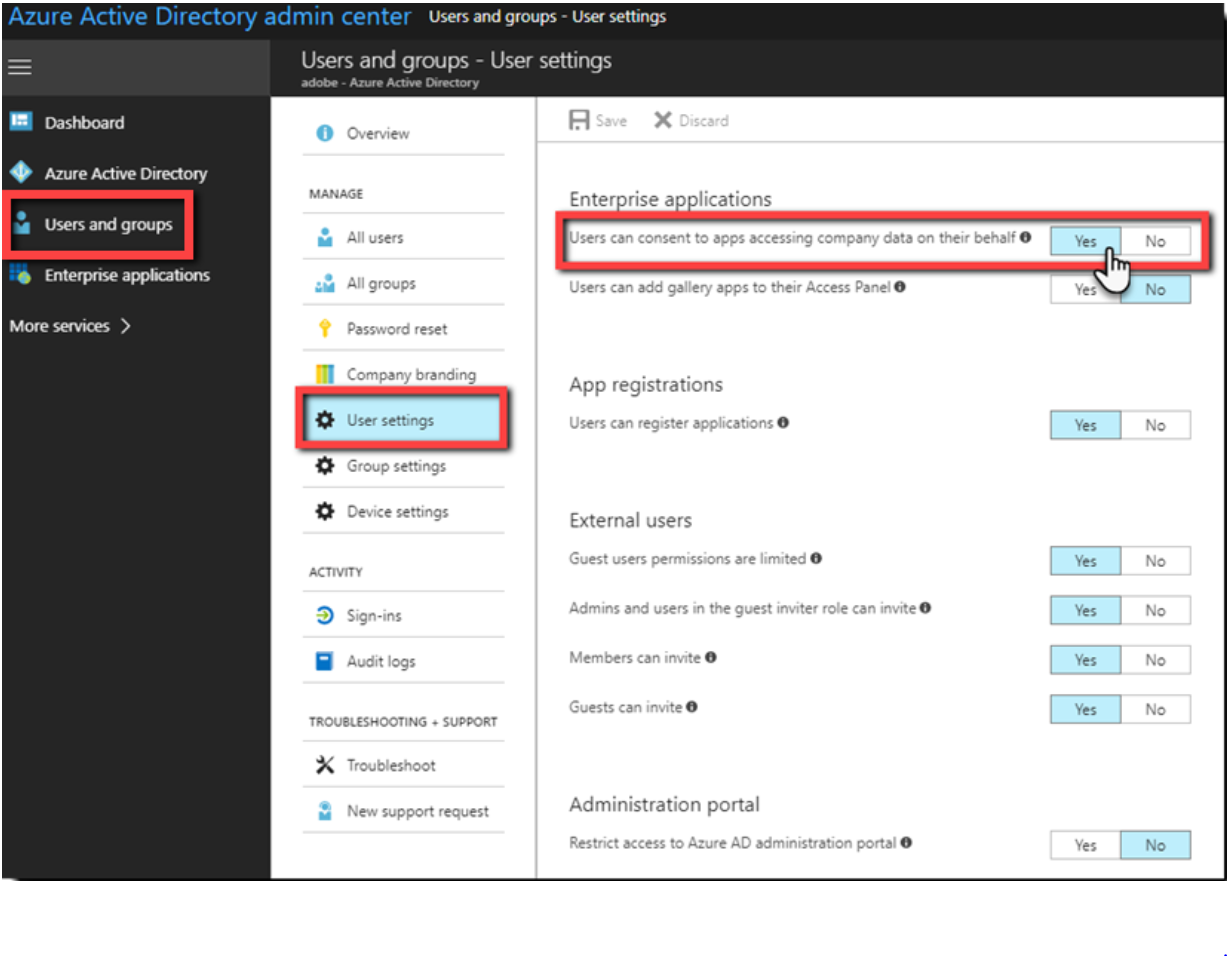Image resolution: width=1227 pixels, height=956 pixels.
Task: Set add gallery apps to No
Action: [1156, 289]
